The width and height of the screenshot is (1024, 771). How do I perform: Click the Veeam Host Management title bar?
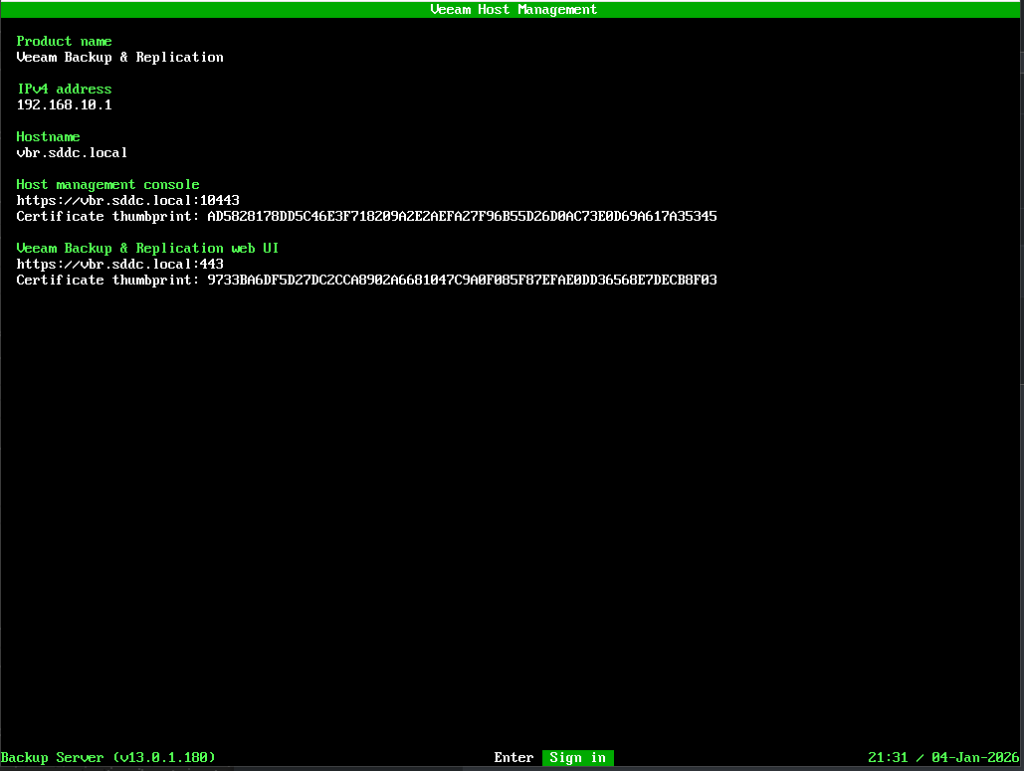click(x=512, y=9)
